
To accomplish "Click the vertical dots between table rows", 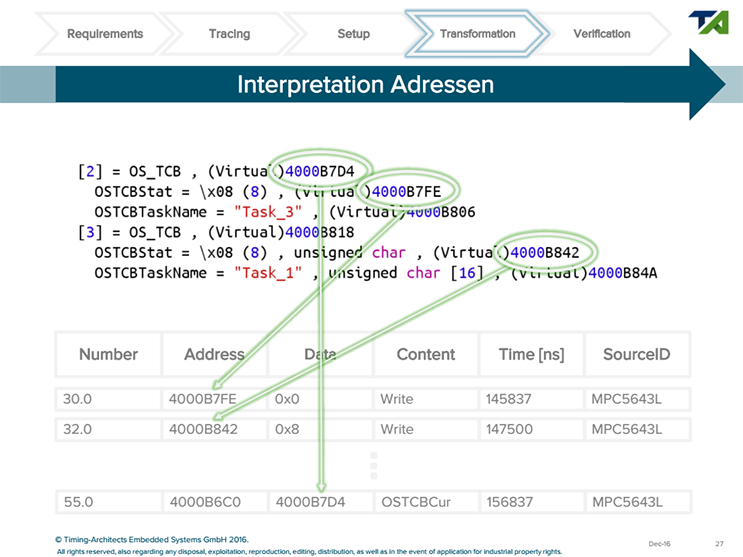I will (373, 467).
